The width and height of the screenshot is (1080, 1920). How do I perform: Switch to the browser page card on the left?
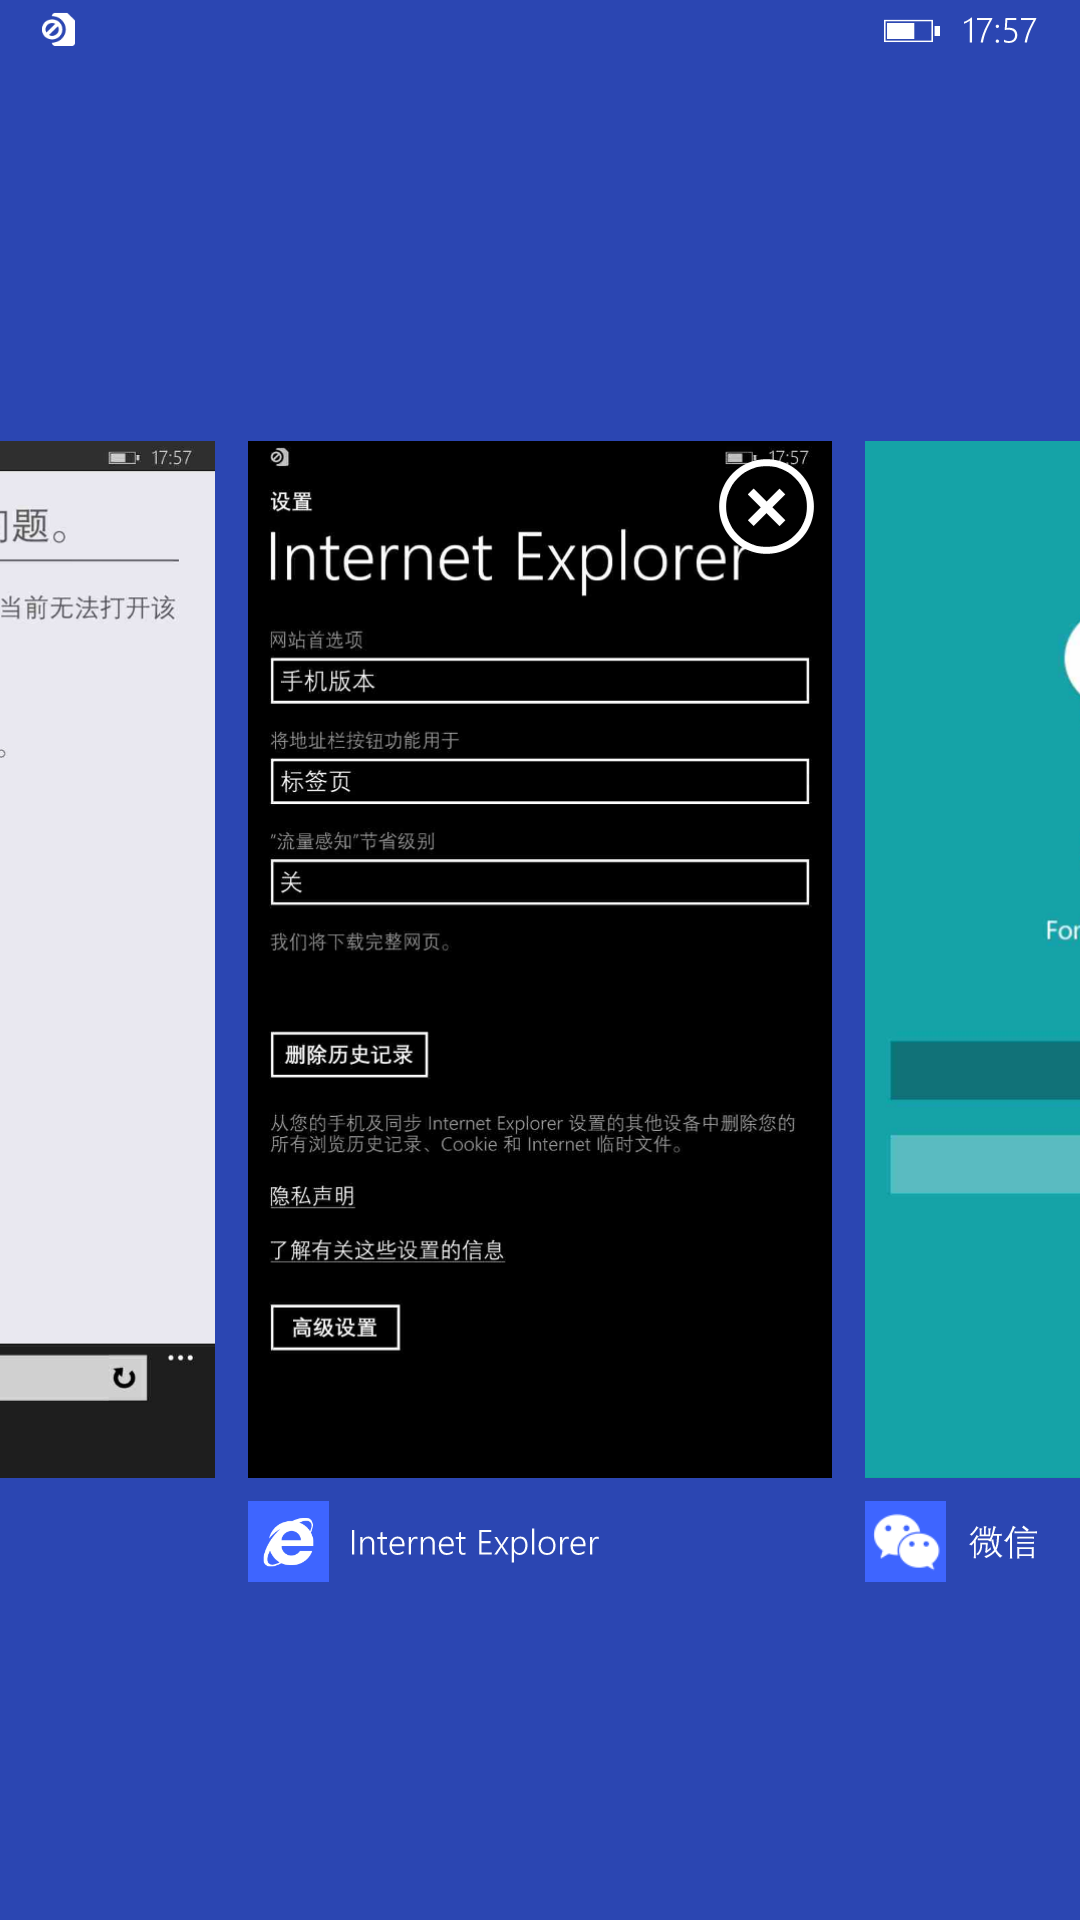click(x=107, y=959)
